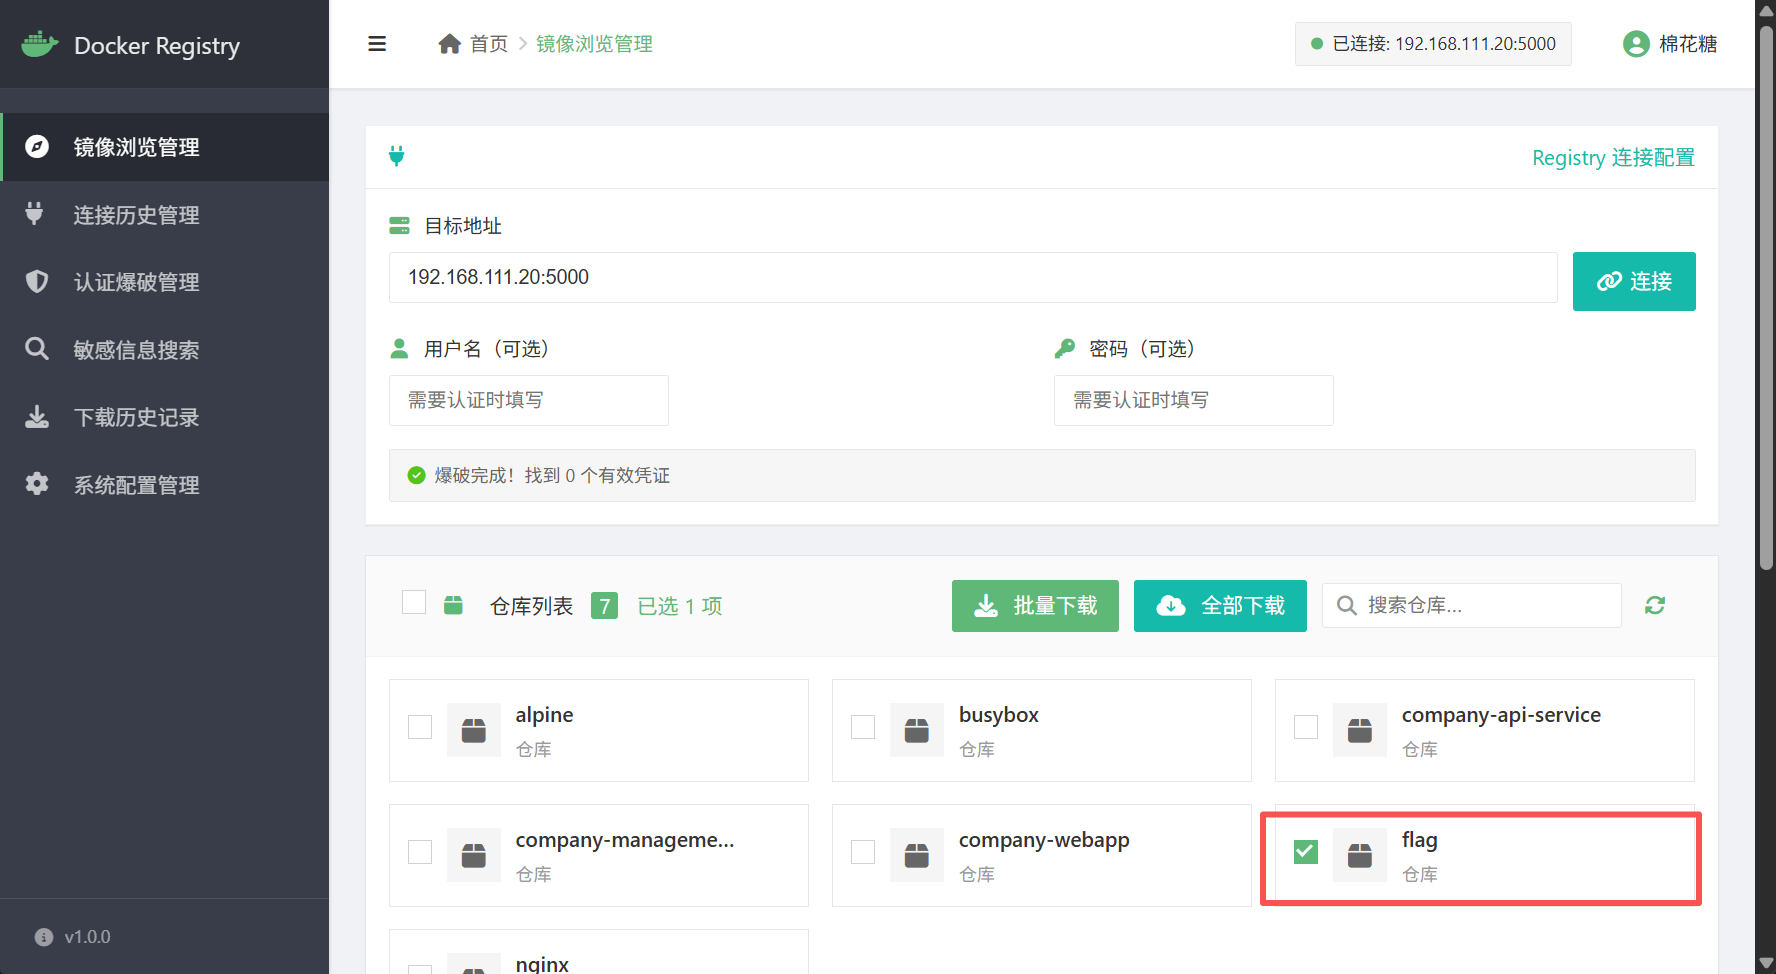Open 系统配置管理 settings

(x=136, y=485)
